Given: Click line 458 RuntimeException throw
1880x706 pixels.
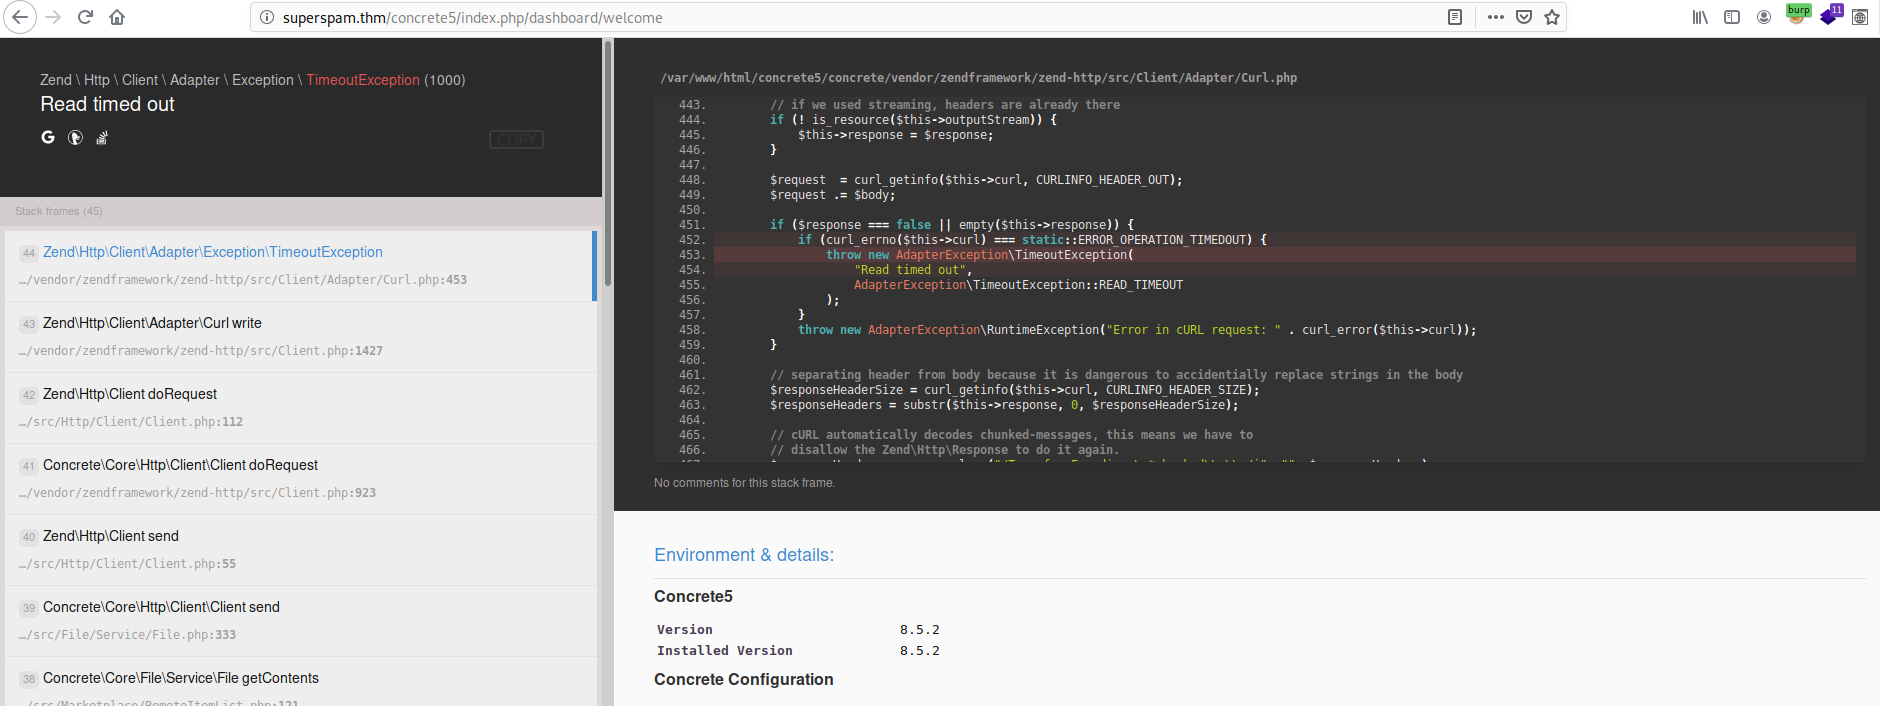Looking at the screenshot, I should coord(1137,330).
